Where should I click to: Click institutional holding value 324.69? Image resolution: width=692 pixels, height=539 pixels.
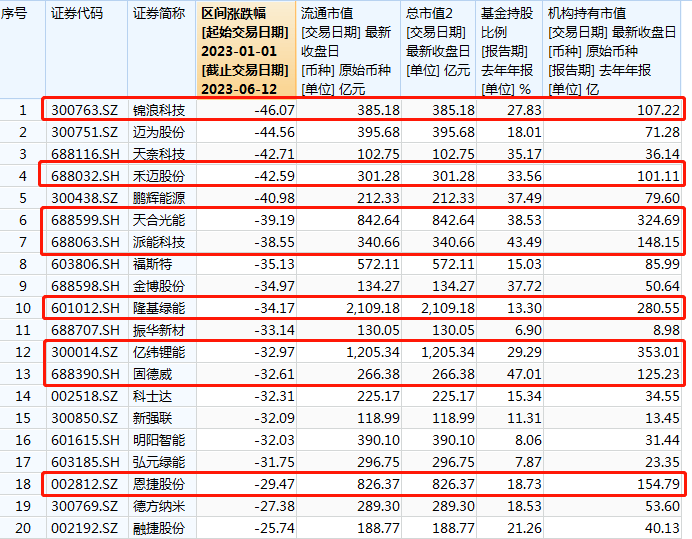pos(658,220)
